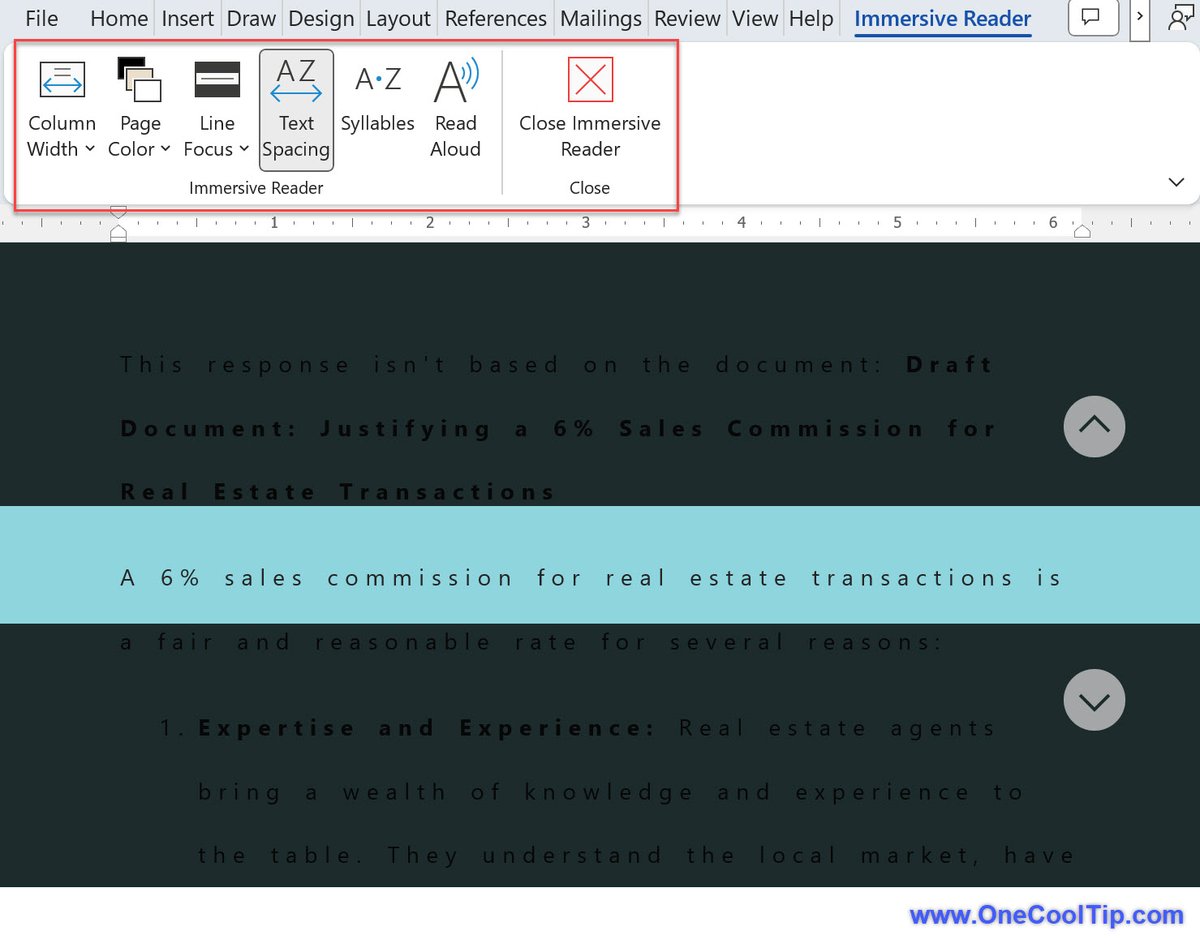Screen dimensions: 1200x948
Task: Toggle the Text Spacing setting
Action: tap(296, 107)
